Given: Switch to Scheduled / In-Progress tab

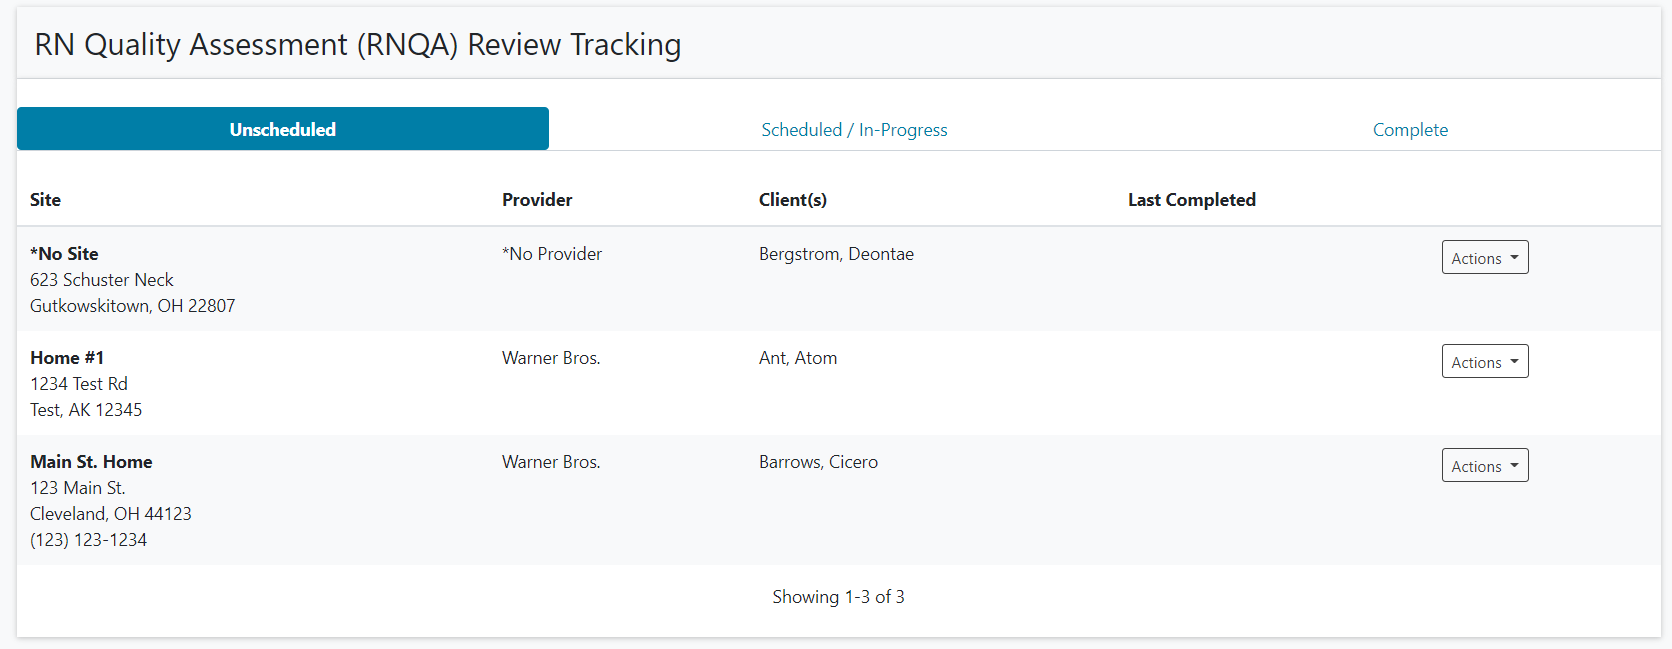Looking at the screenshot, I should tap(854, 130).
